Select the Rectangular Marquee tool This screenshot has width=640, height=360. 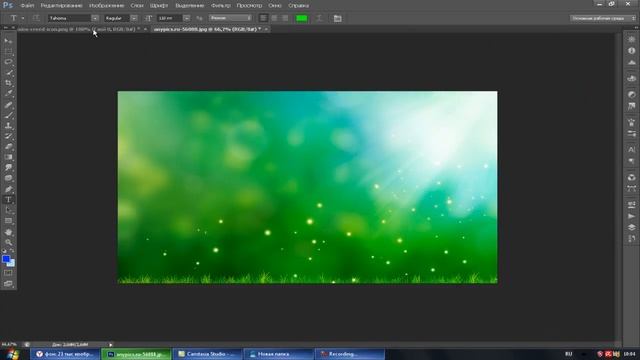[x=9, y=51]
